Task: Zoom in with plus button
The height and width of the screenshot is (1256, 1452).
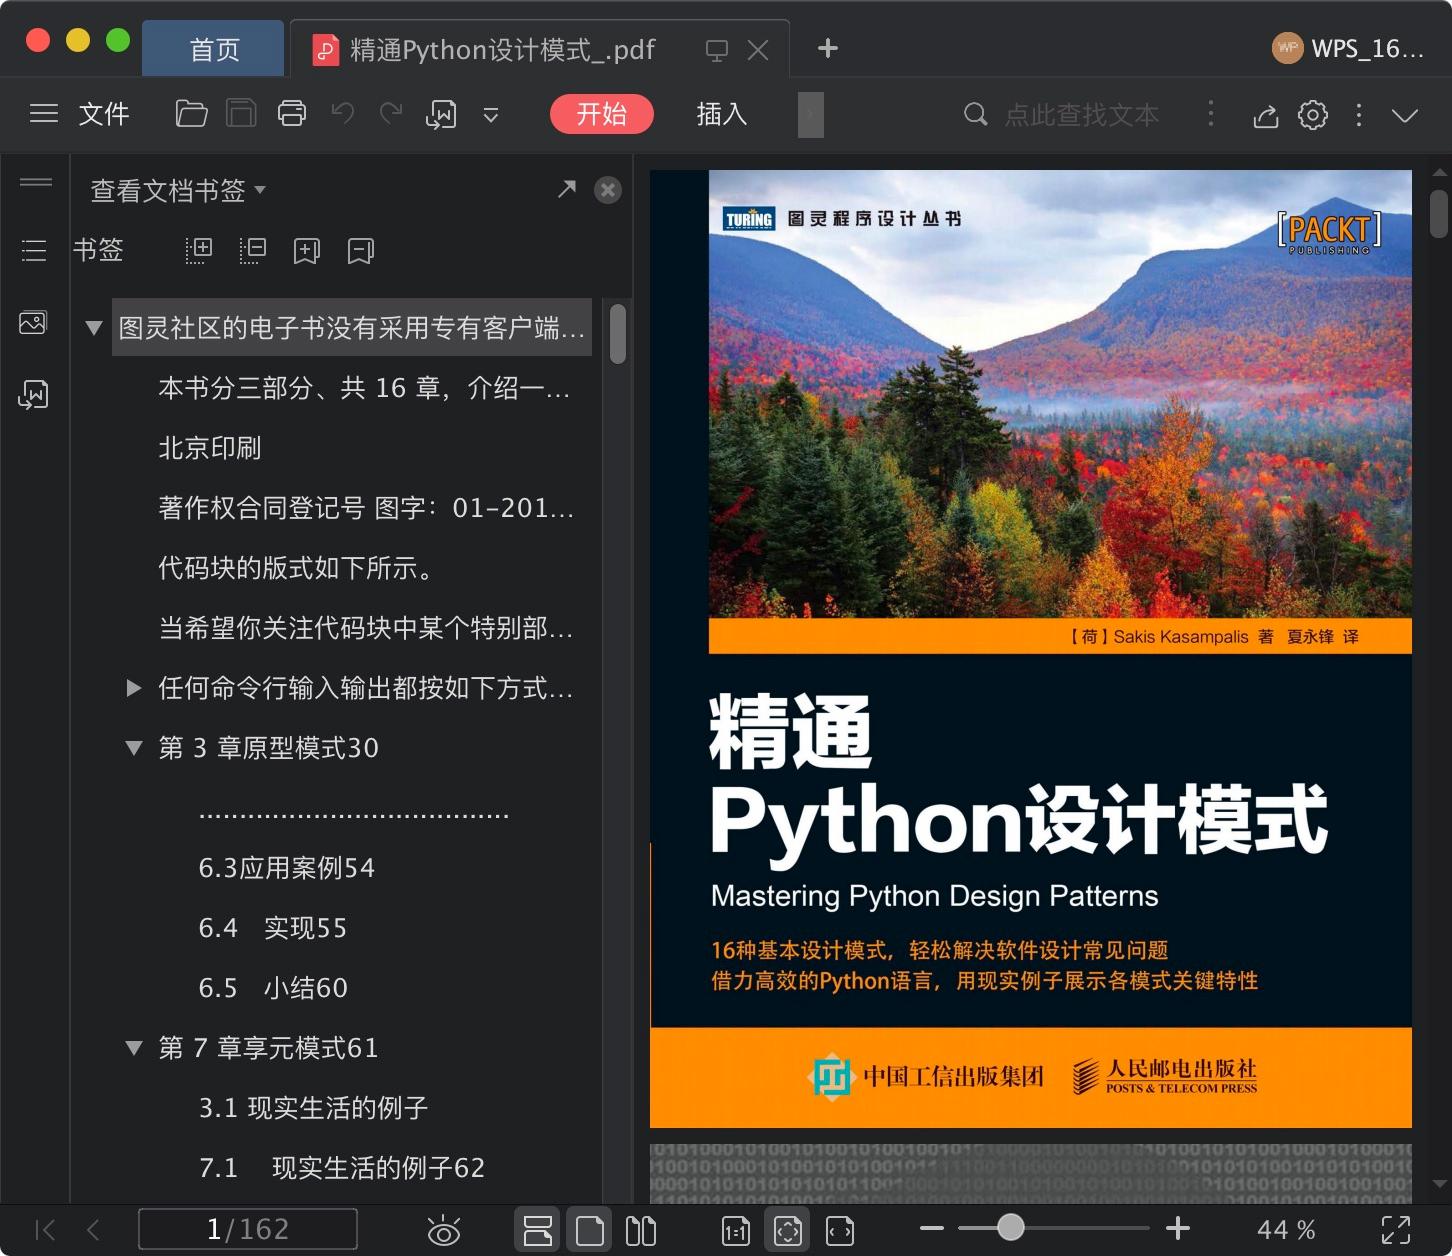Action: point(1178,1228)
